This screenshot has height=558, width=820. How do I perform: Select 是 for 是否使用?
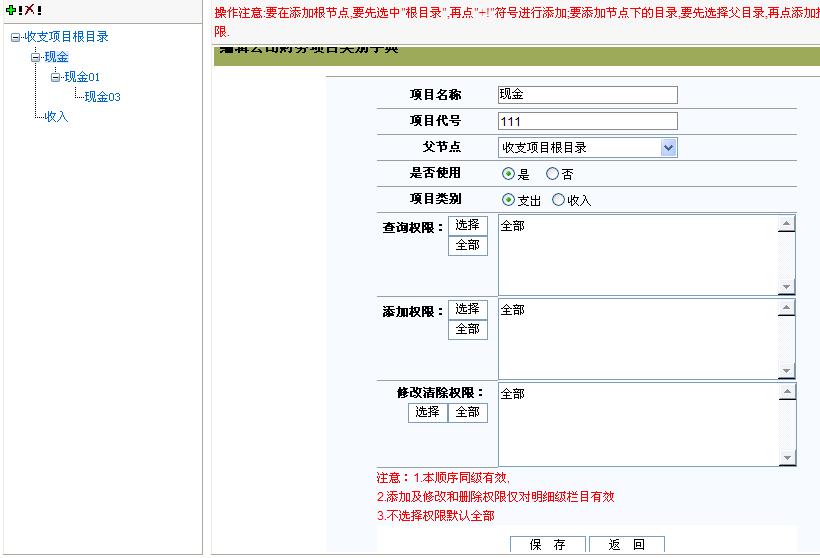(508, 174)
